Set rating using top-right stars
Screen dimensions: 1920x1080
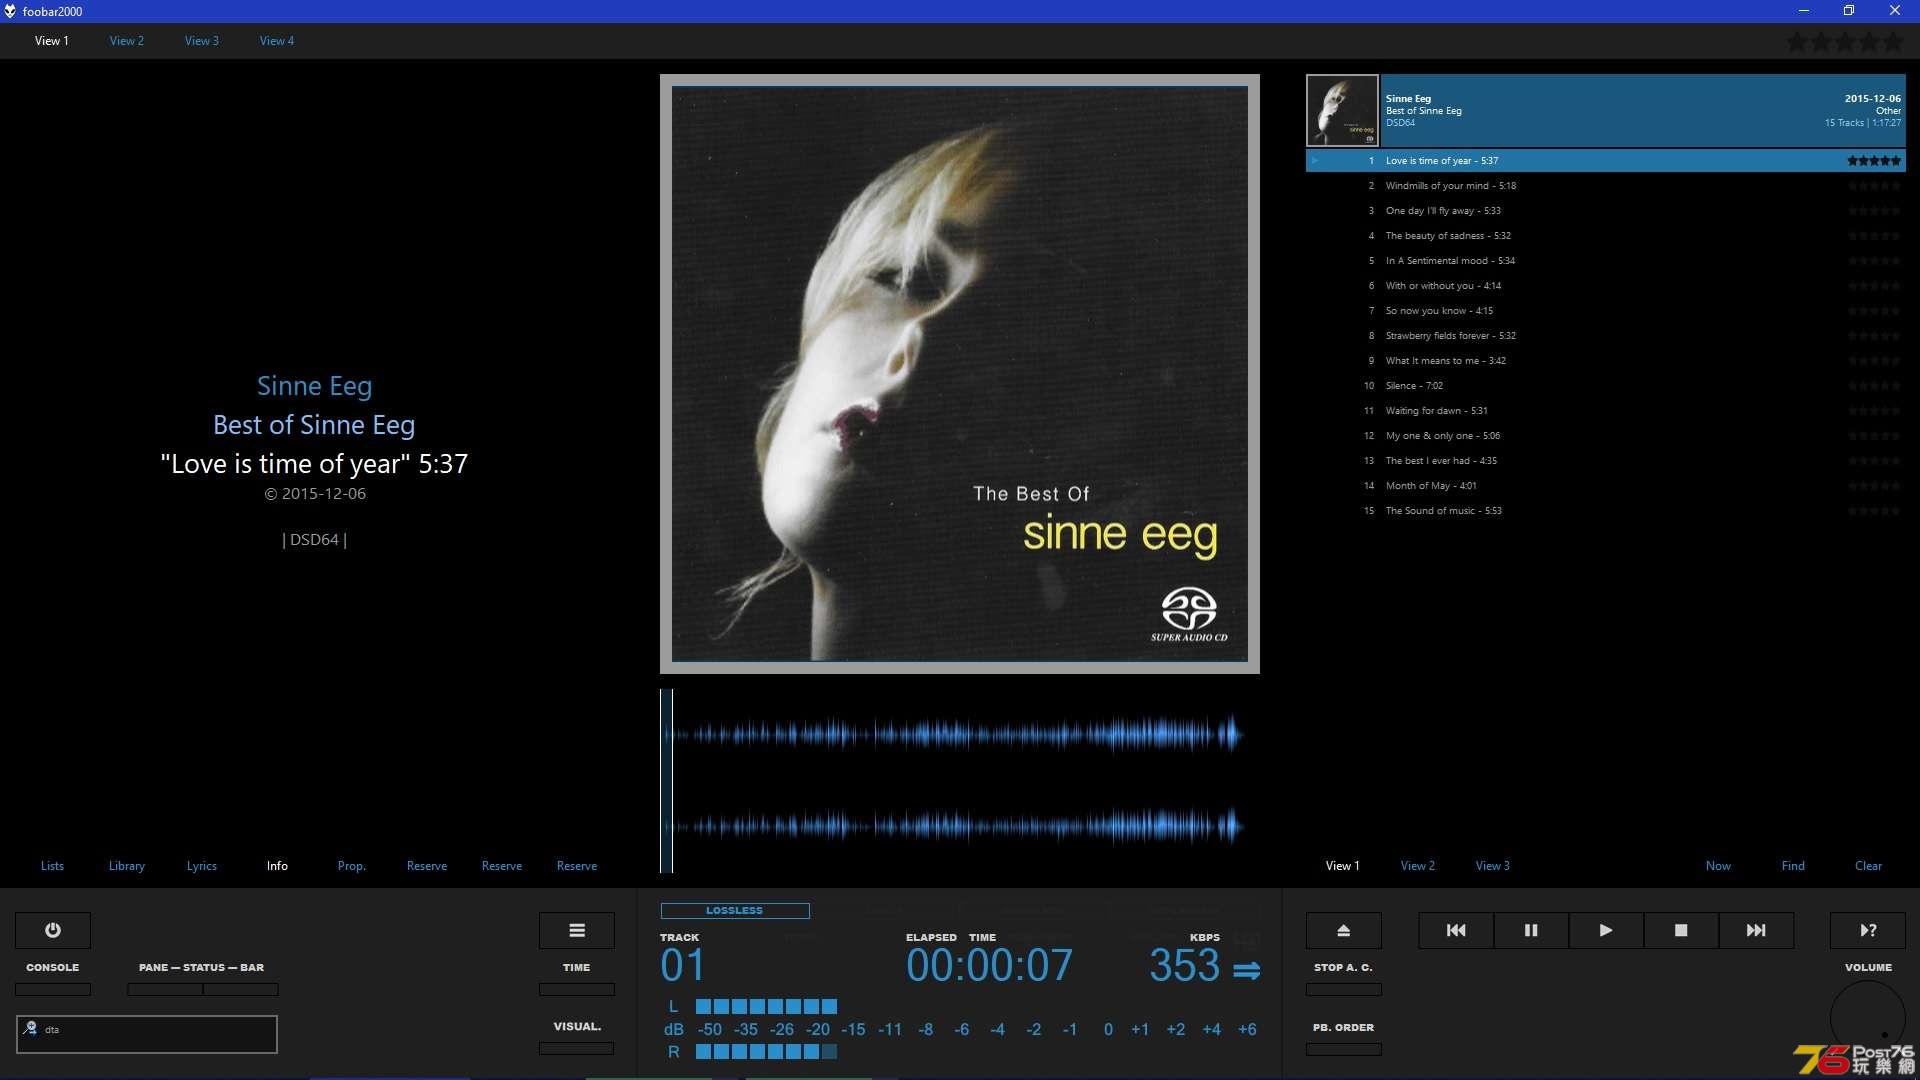click(1845, 42)
